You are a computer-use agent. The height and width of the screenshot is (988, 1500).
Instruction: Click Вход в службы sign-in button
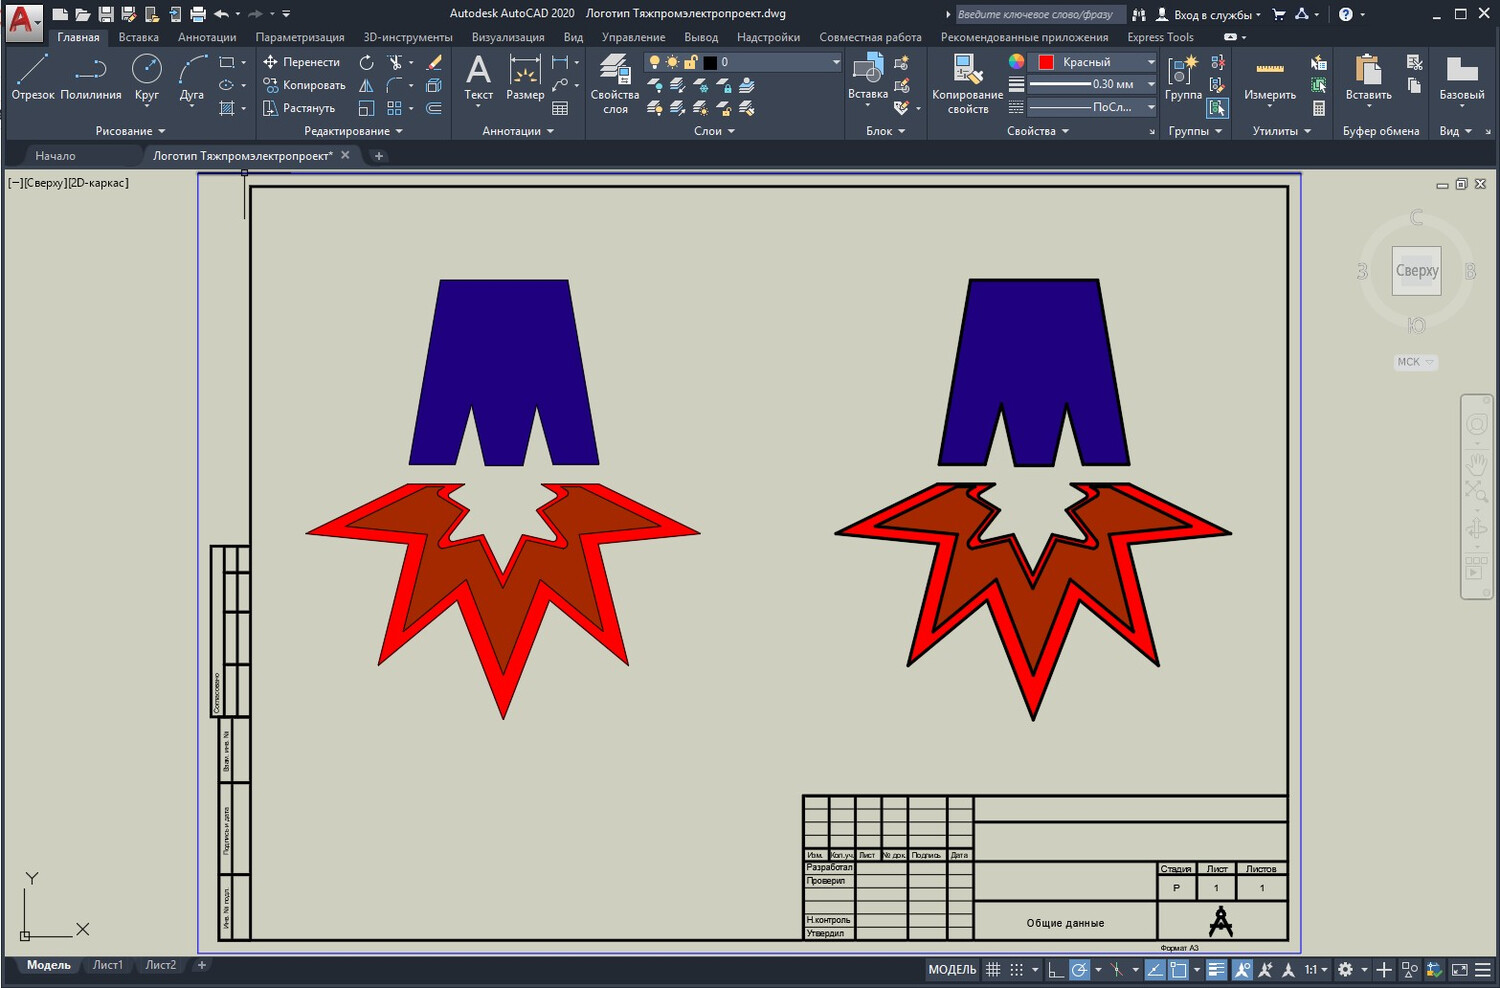1209,14
